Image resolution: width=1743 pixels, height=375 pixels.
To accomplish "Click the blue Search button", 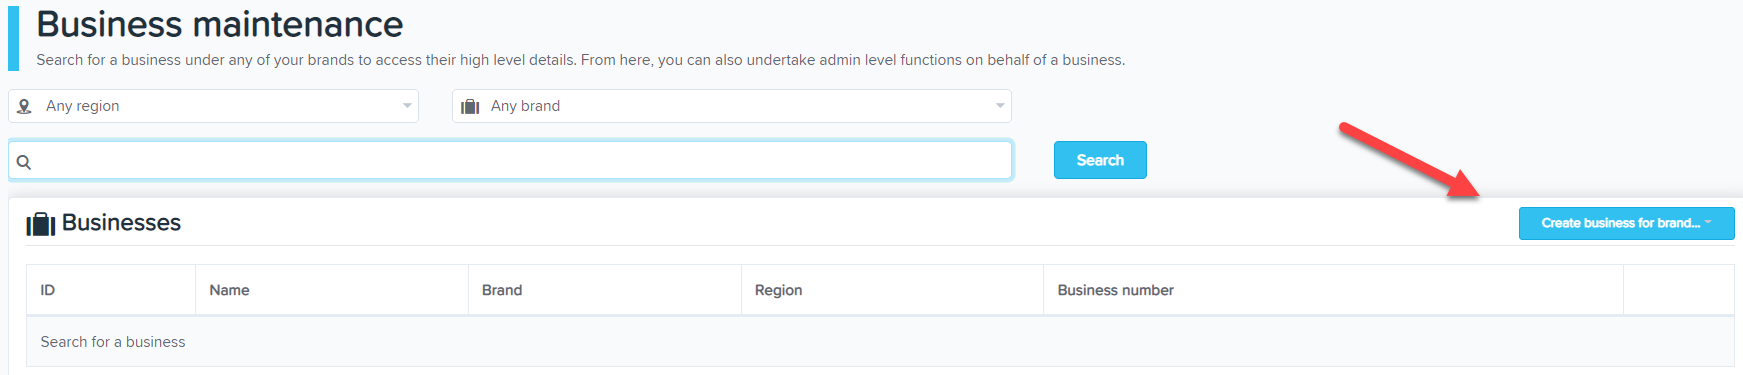I will [x=1100, y=160].
